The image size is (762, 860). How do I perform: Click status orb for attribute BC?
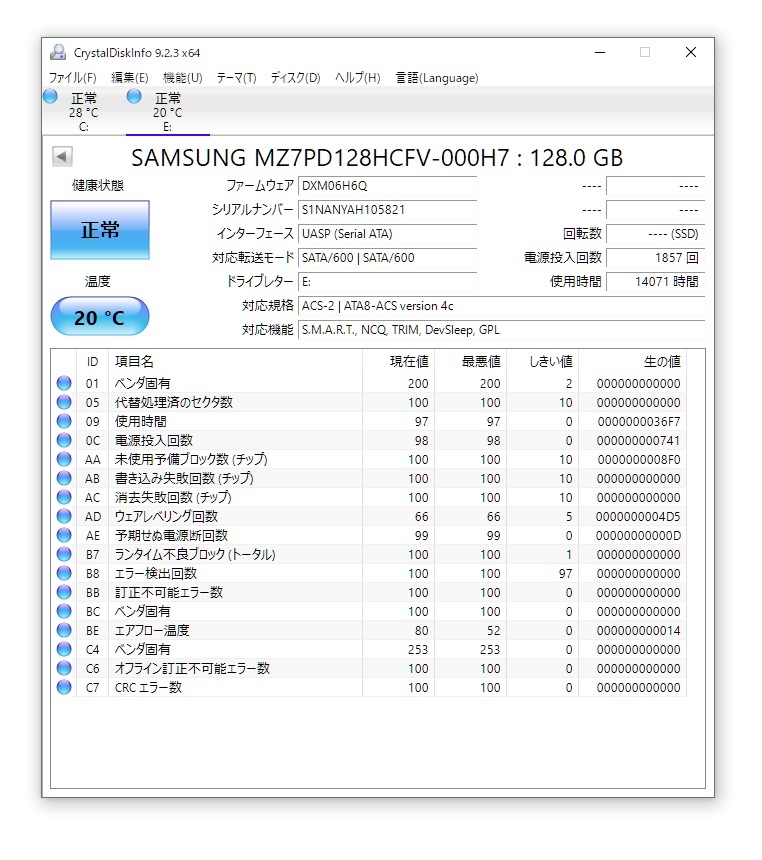click(x=64, y=611)
